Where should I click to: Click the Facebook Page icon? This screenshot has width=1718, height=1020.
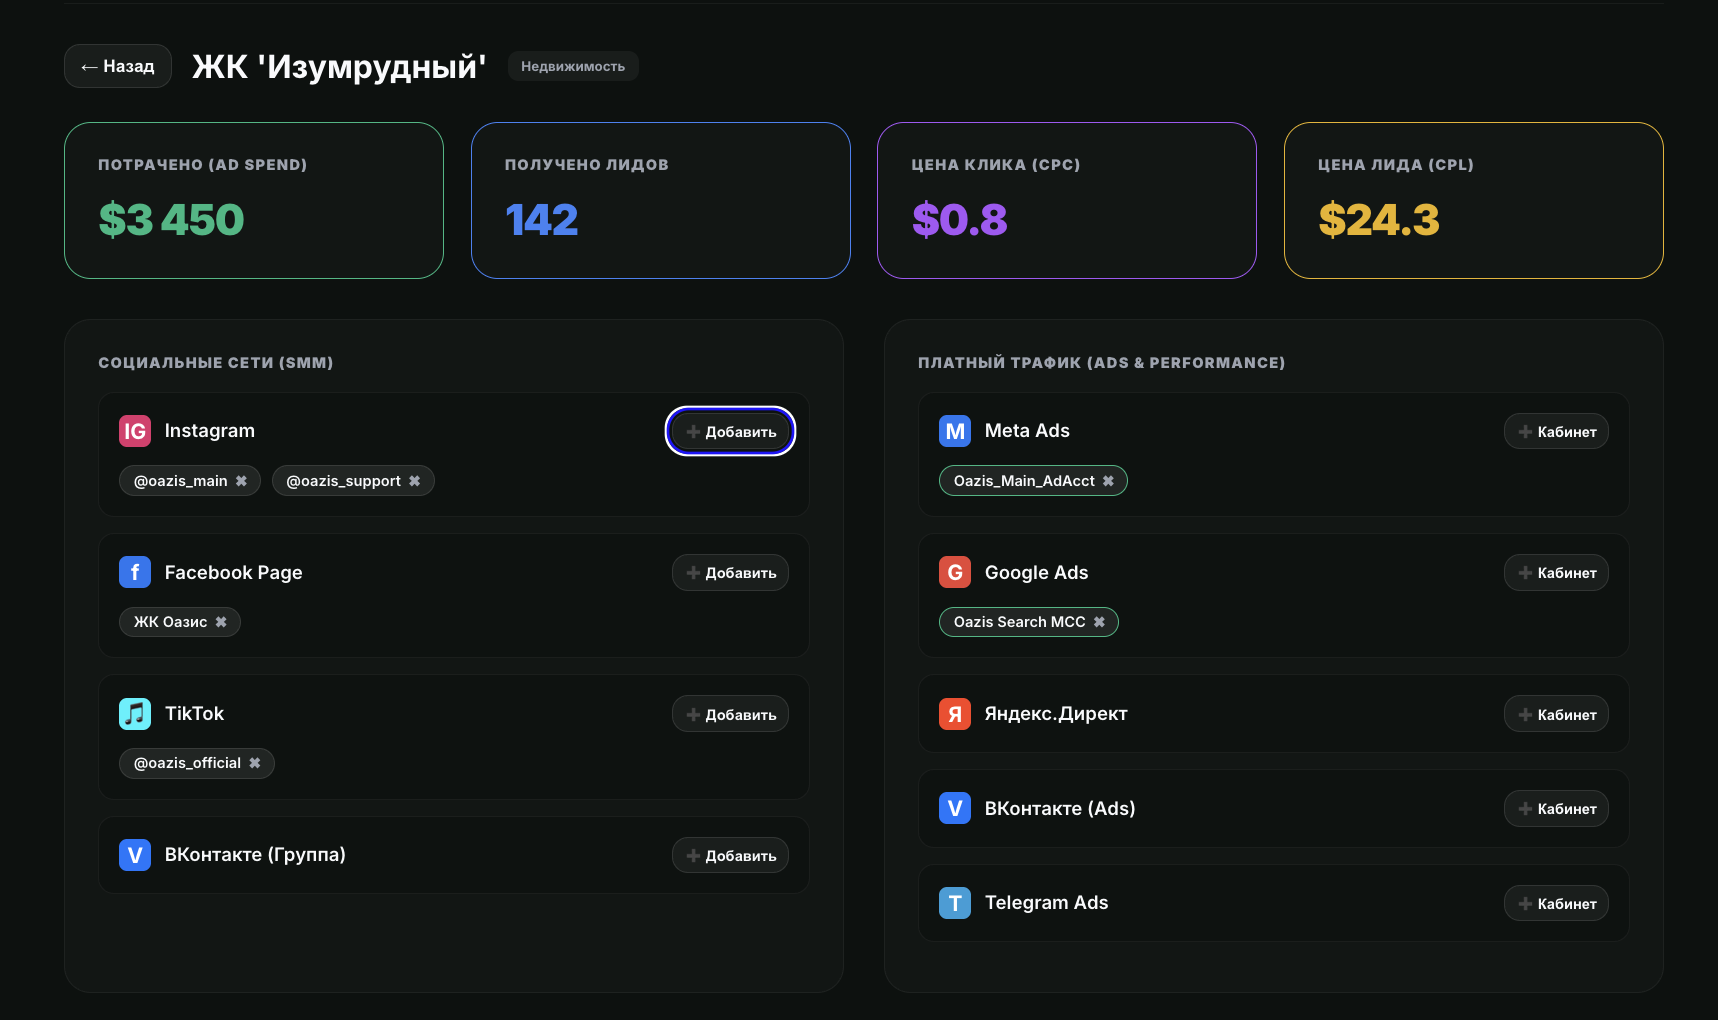(x=135, y=572)
